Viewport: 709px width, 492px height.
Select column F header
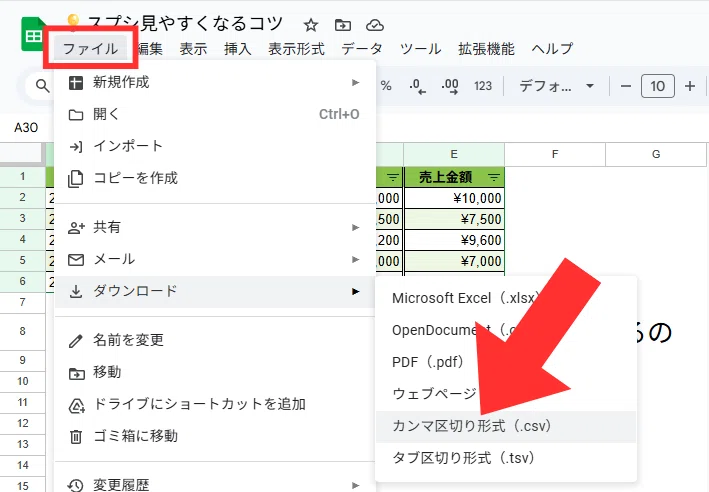[x=555, y=154]
